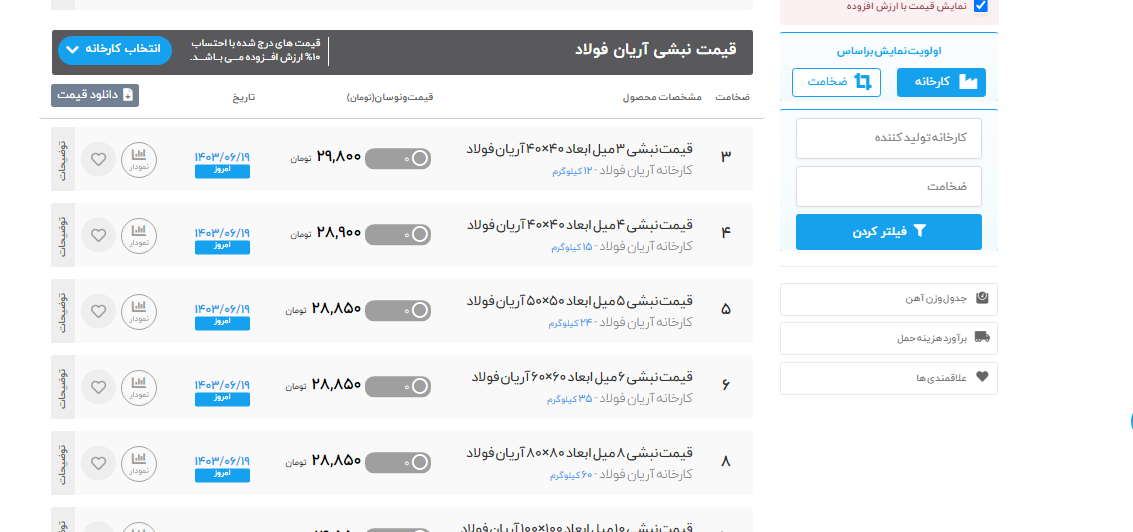Click heart icon on 3mm 40×40 row
Image resolution: width=1133 pixels, height=532 pixels.
(x=98, y=158)
